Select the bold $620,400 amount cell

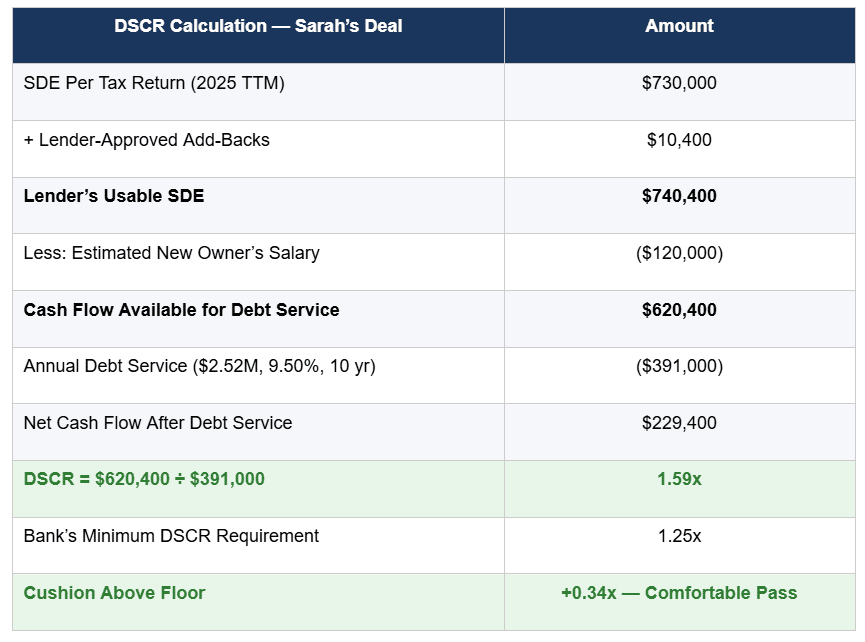point(679,310)
